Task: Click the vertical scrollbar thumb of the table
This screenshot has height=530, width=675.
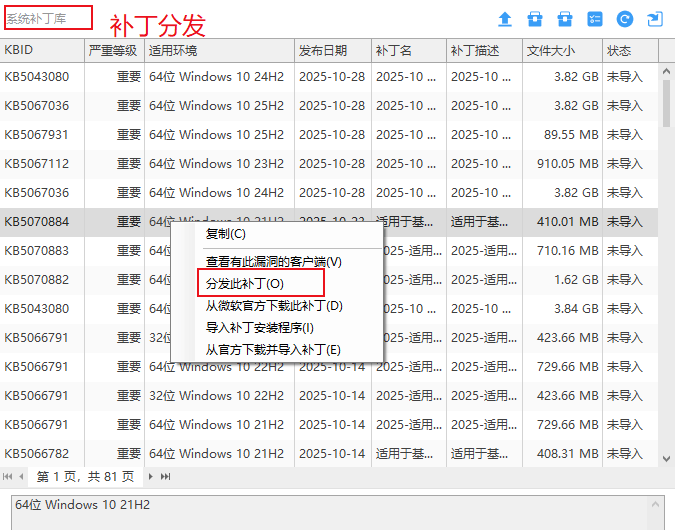Action: (x=666, y=103)
